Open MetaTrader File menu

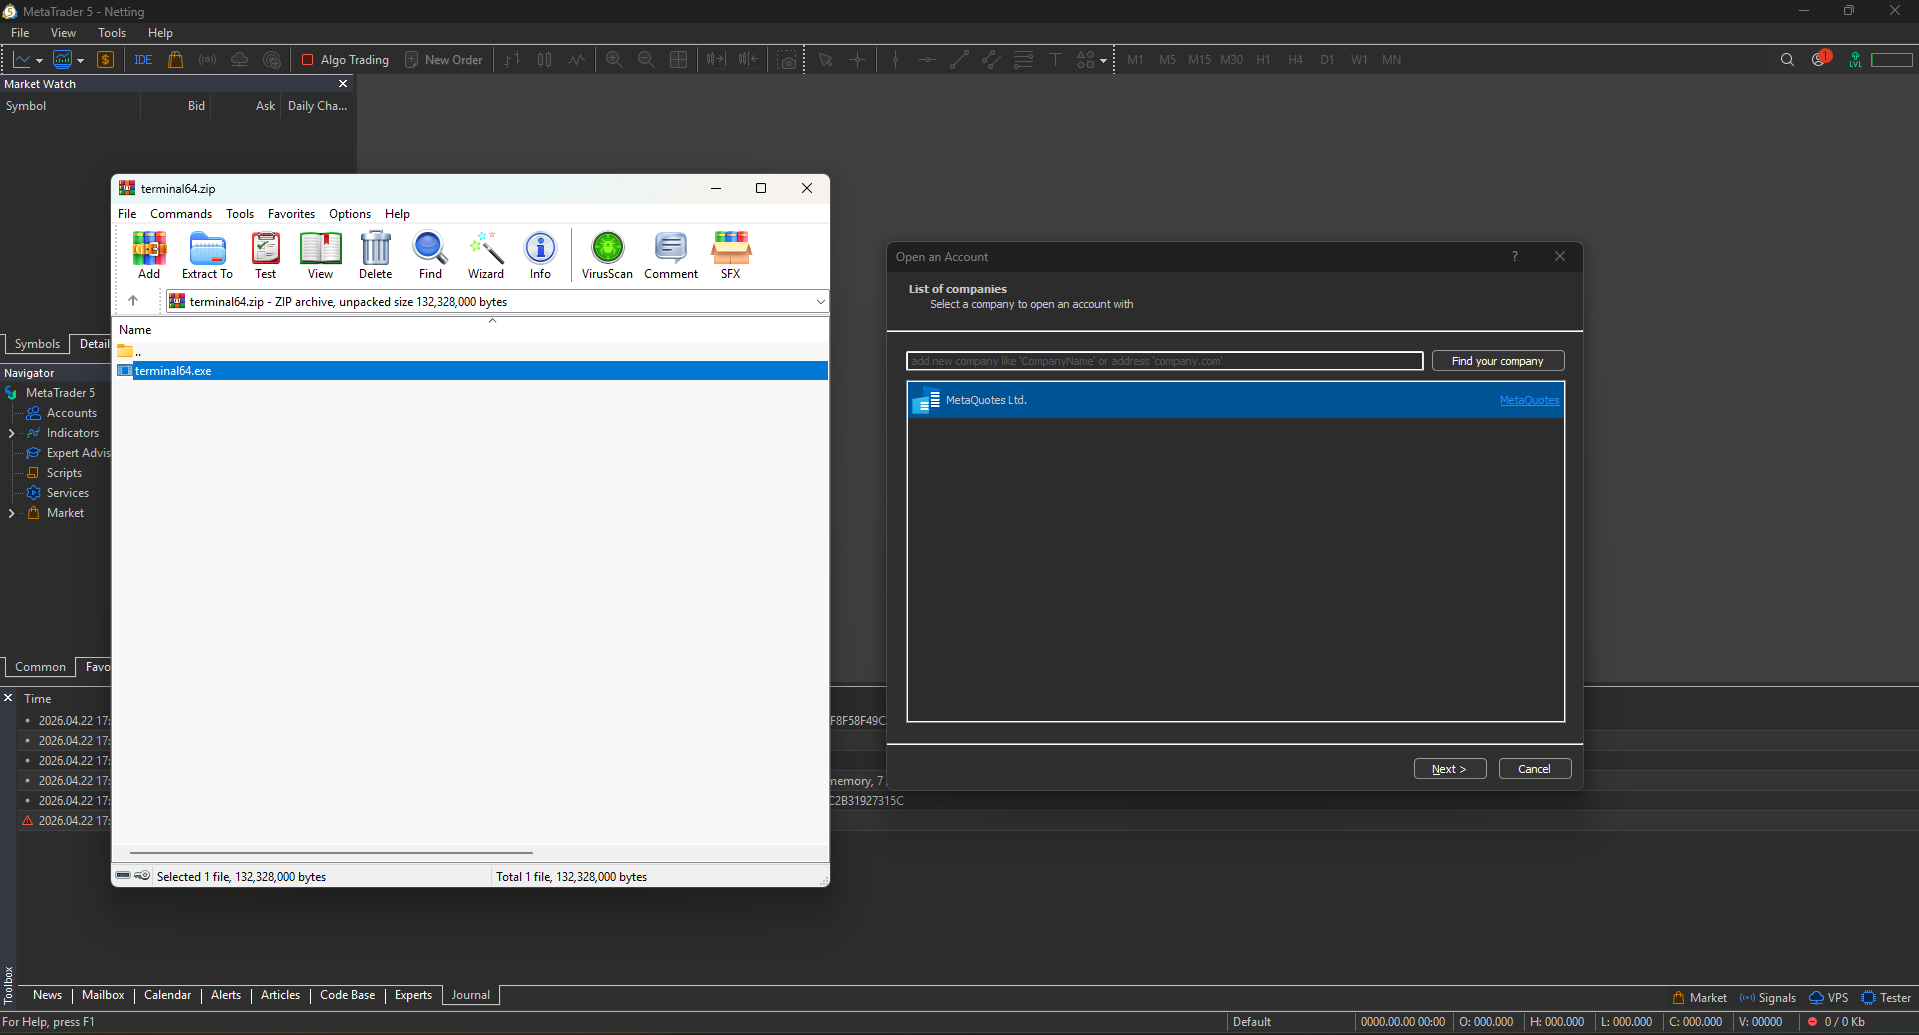tap(20, 33)
